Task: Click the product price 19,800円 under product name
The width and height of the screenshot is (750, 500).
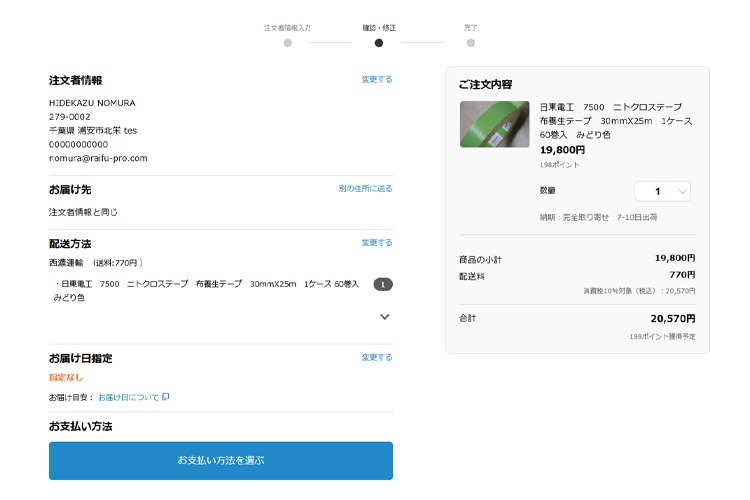Action: coord(562,150)
